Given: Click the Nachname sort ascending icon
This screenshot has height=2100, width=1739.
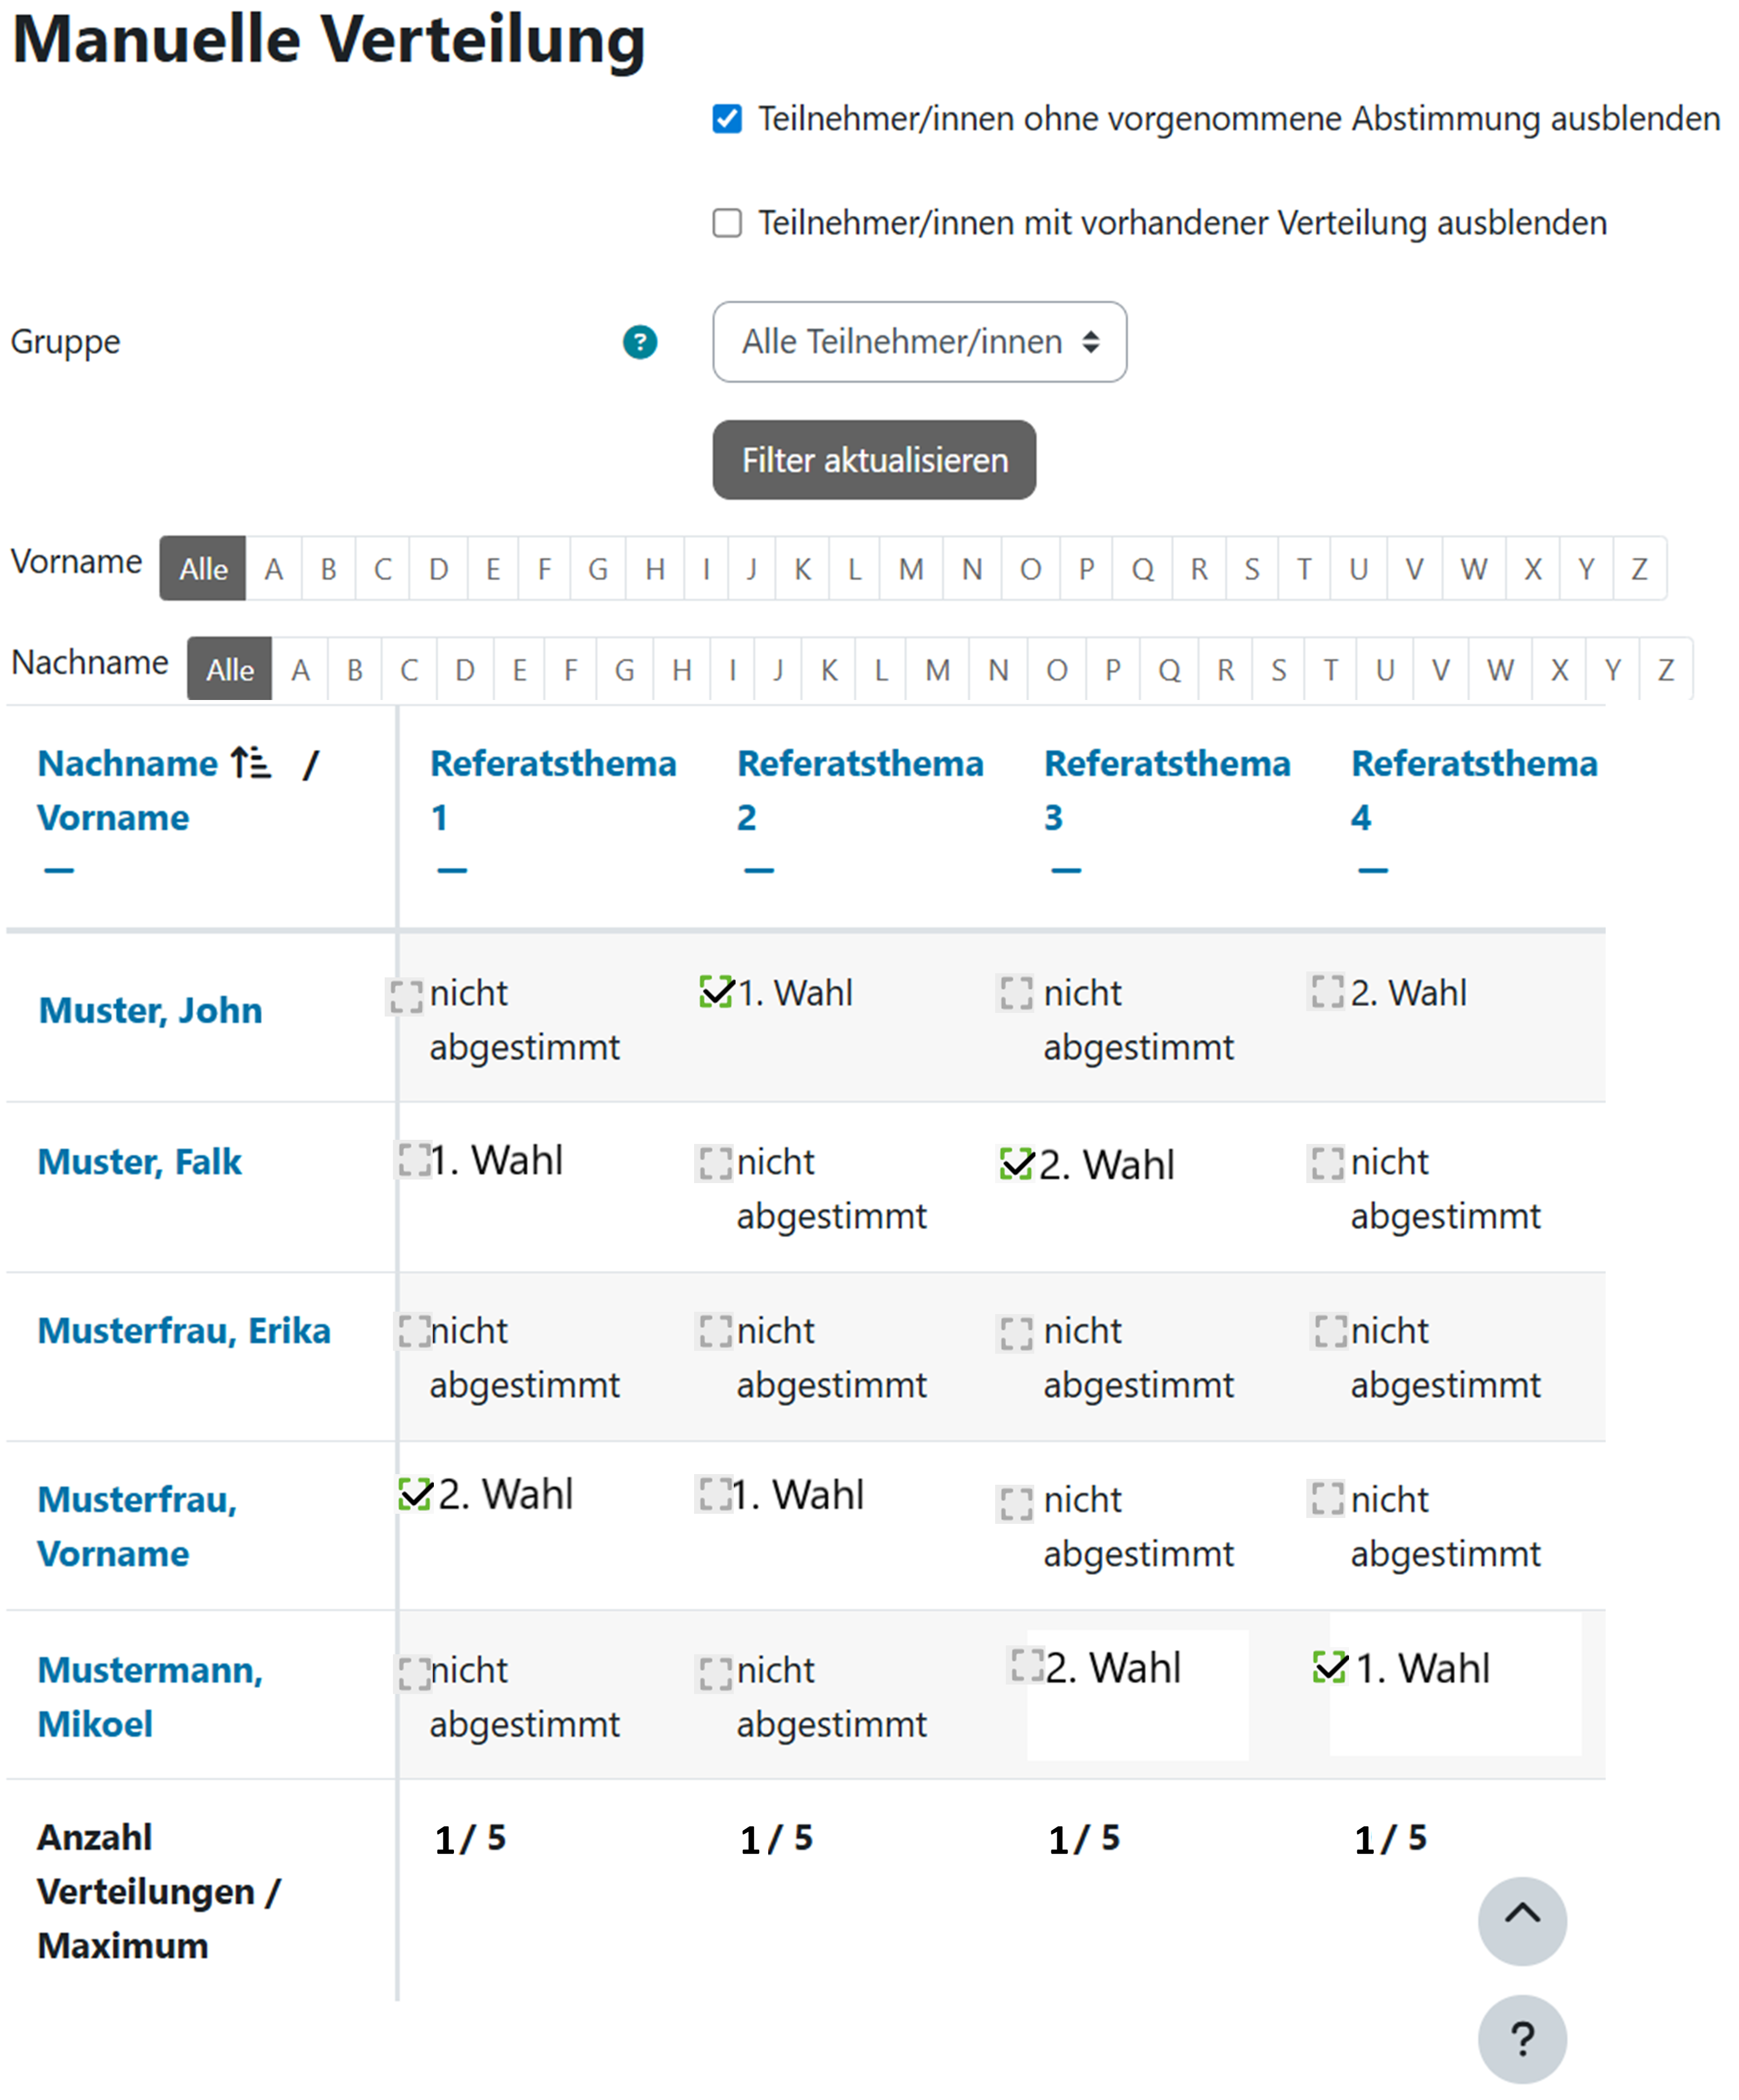Looking at the screenshot, I should click(250, 763).
